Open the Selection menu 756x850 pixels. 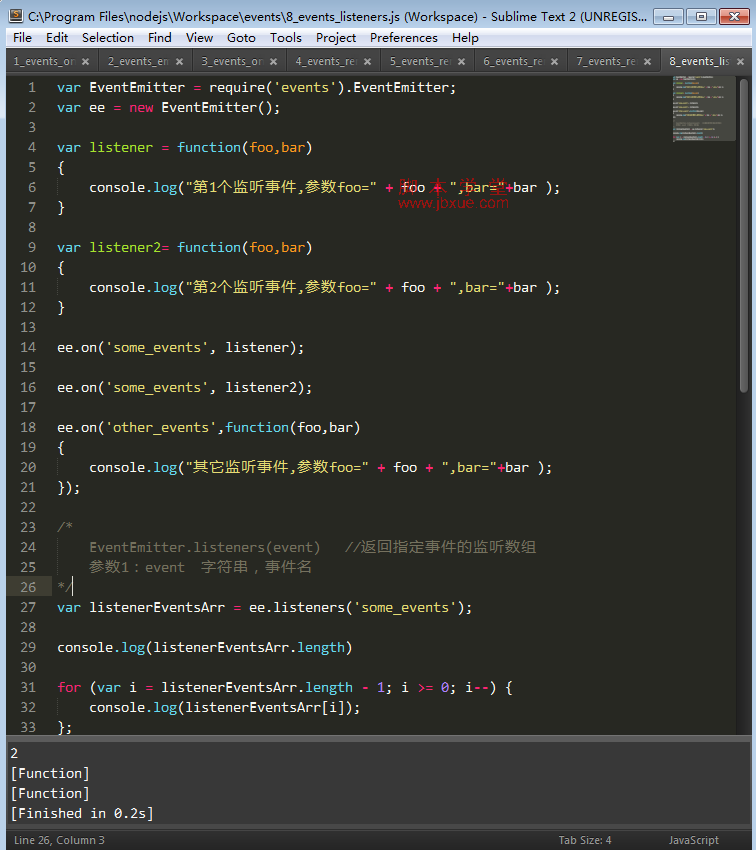[108, 38]
